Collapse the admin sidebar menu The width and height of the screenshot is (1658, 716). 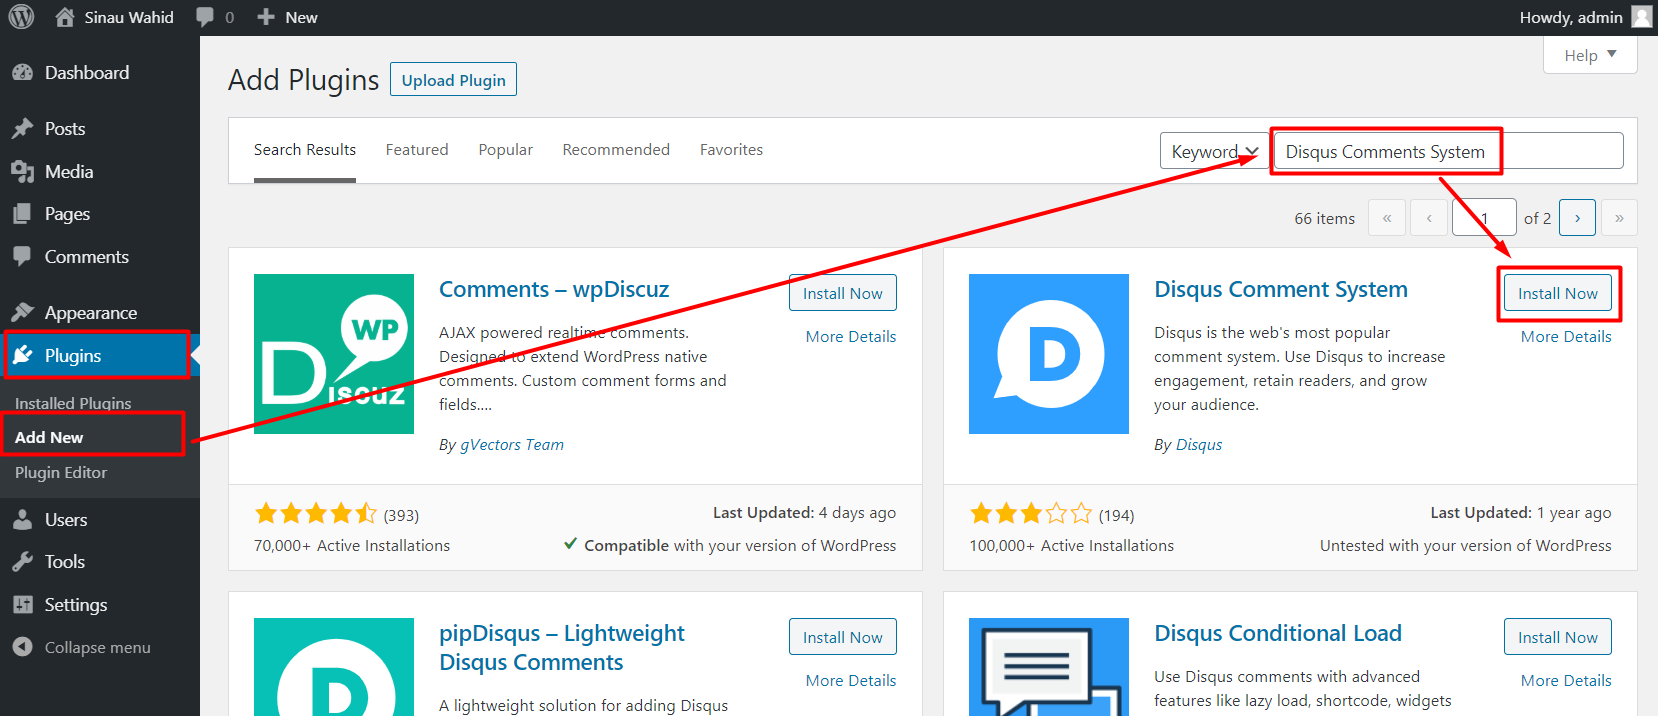point(96,648)
